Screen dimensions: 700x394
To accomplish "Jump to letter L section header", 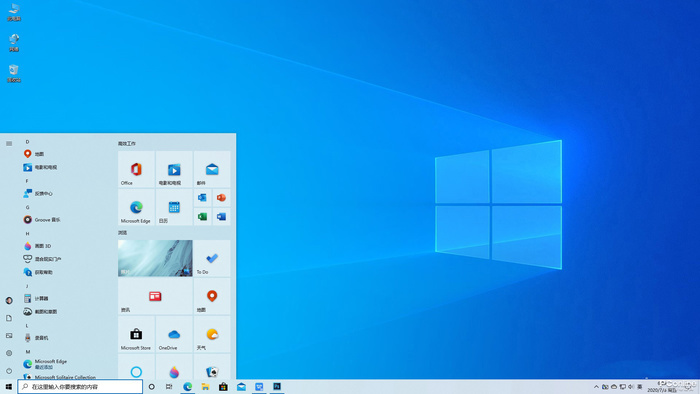I will click(27, 325).
